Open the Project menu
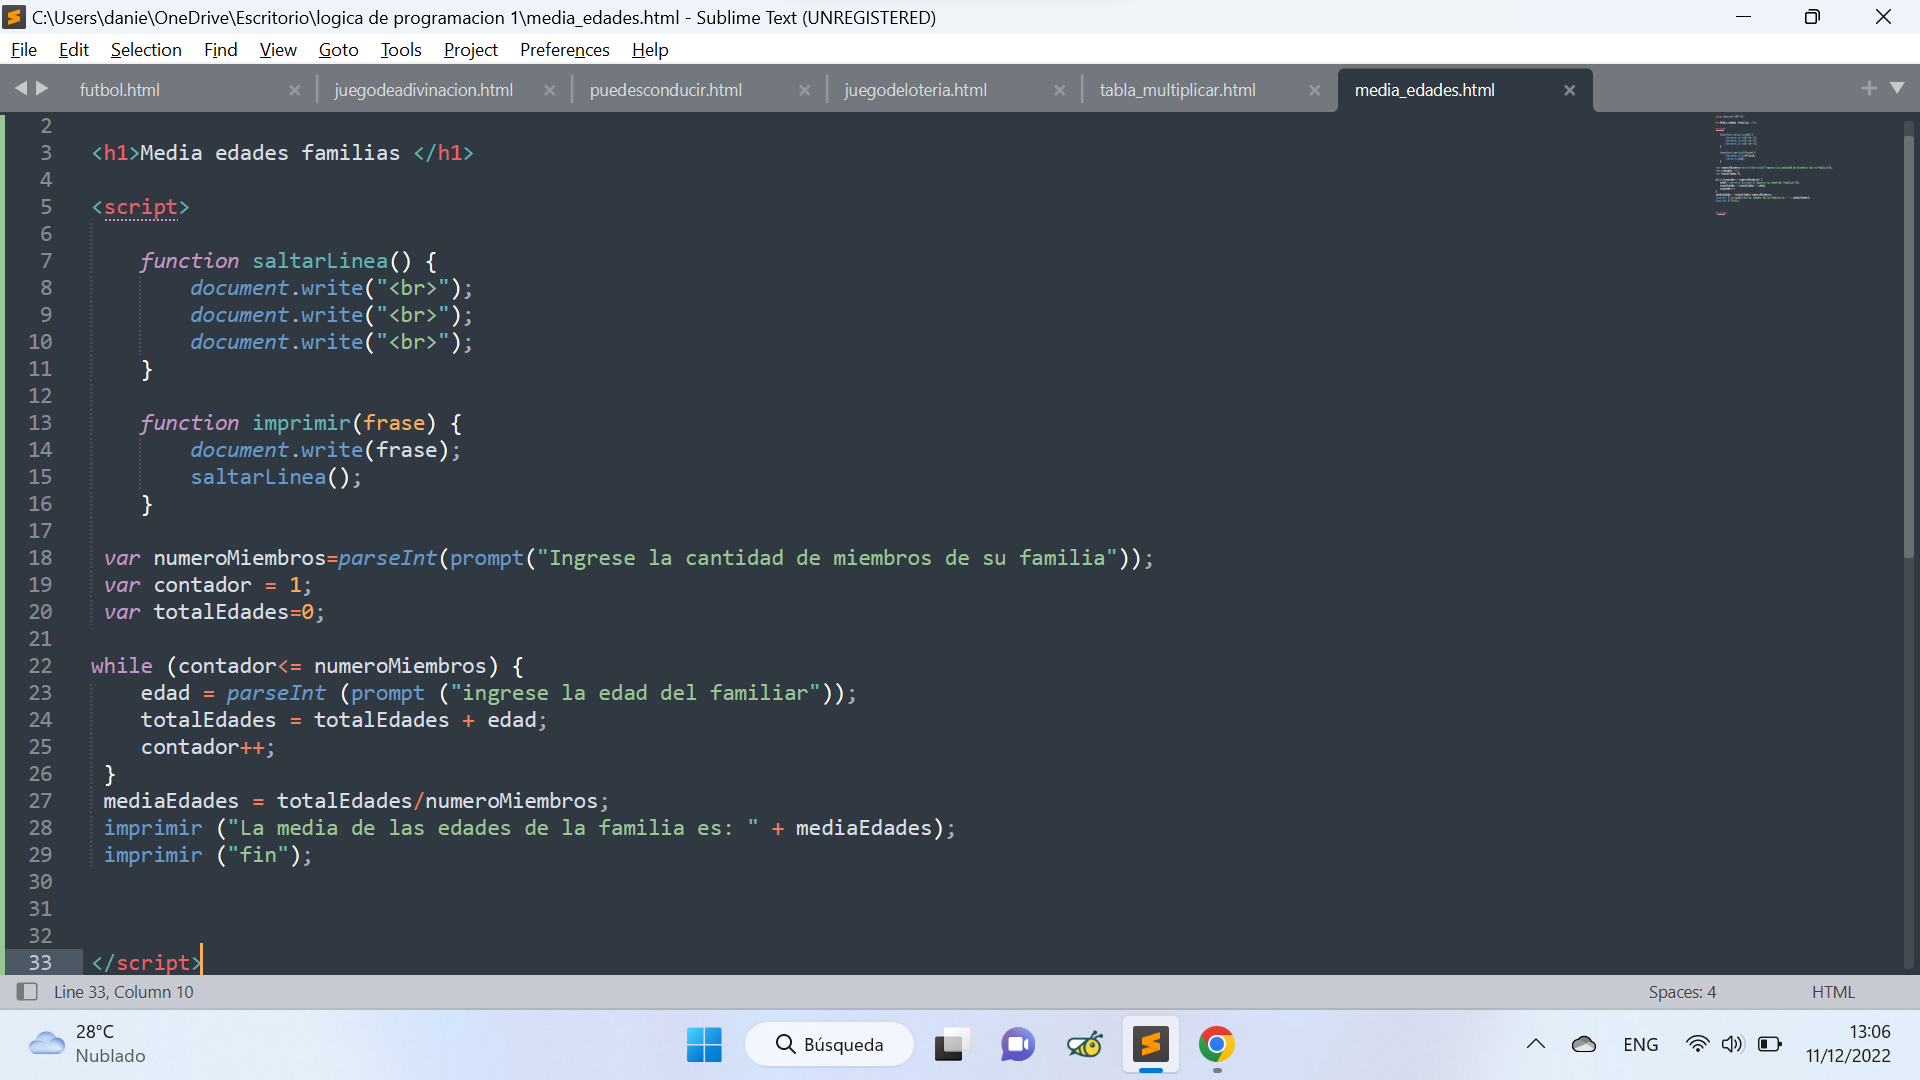Screen dimensions: 1920x1080 pyautogui.click(x=470, y=50)
